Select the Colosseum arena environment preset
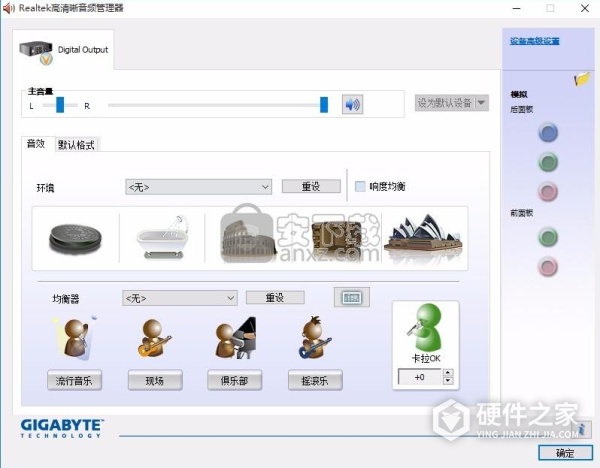 (248, 240)
